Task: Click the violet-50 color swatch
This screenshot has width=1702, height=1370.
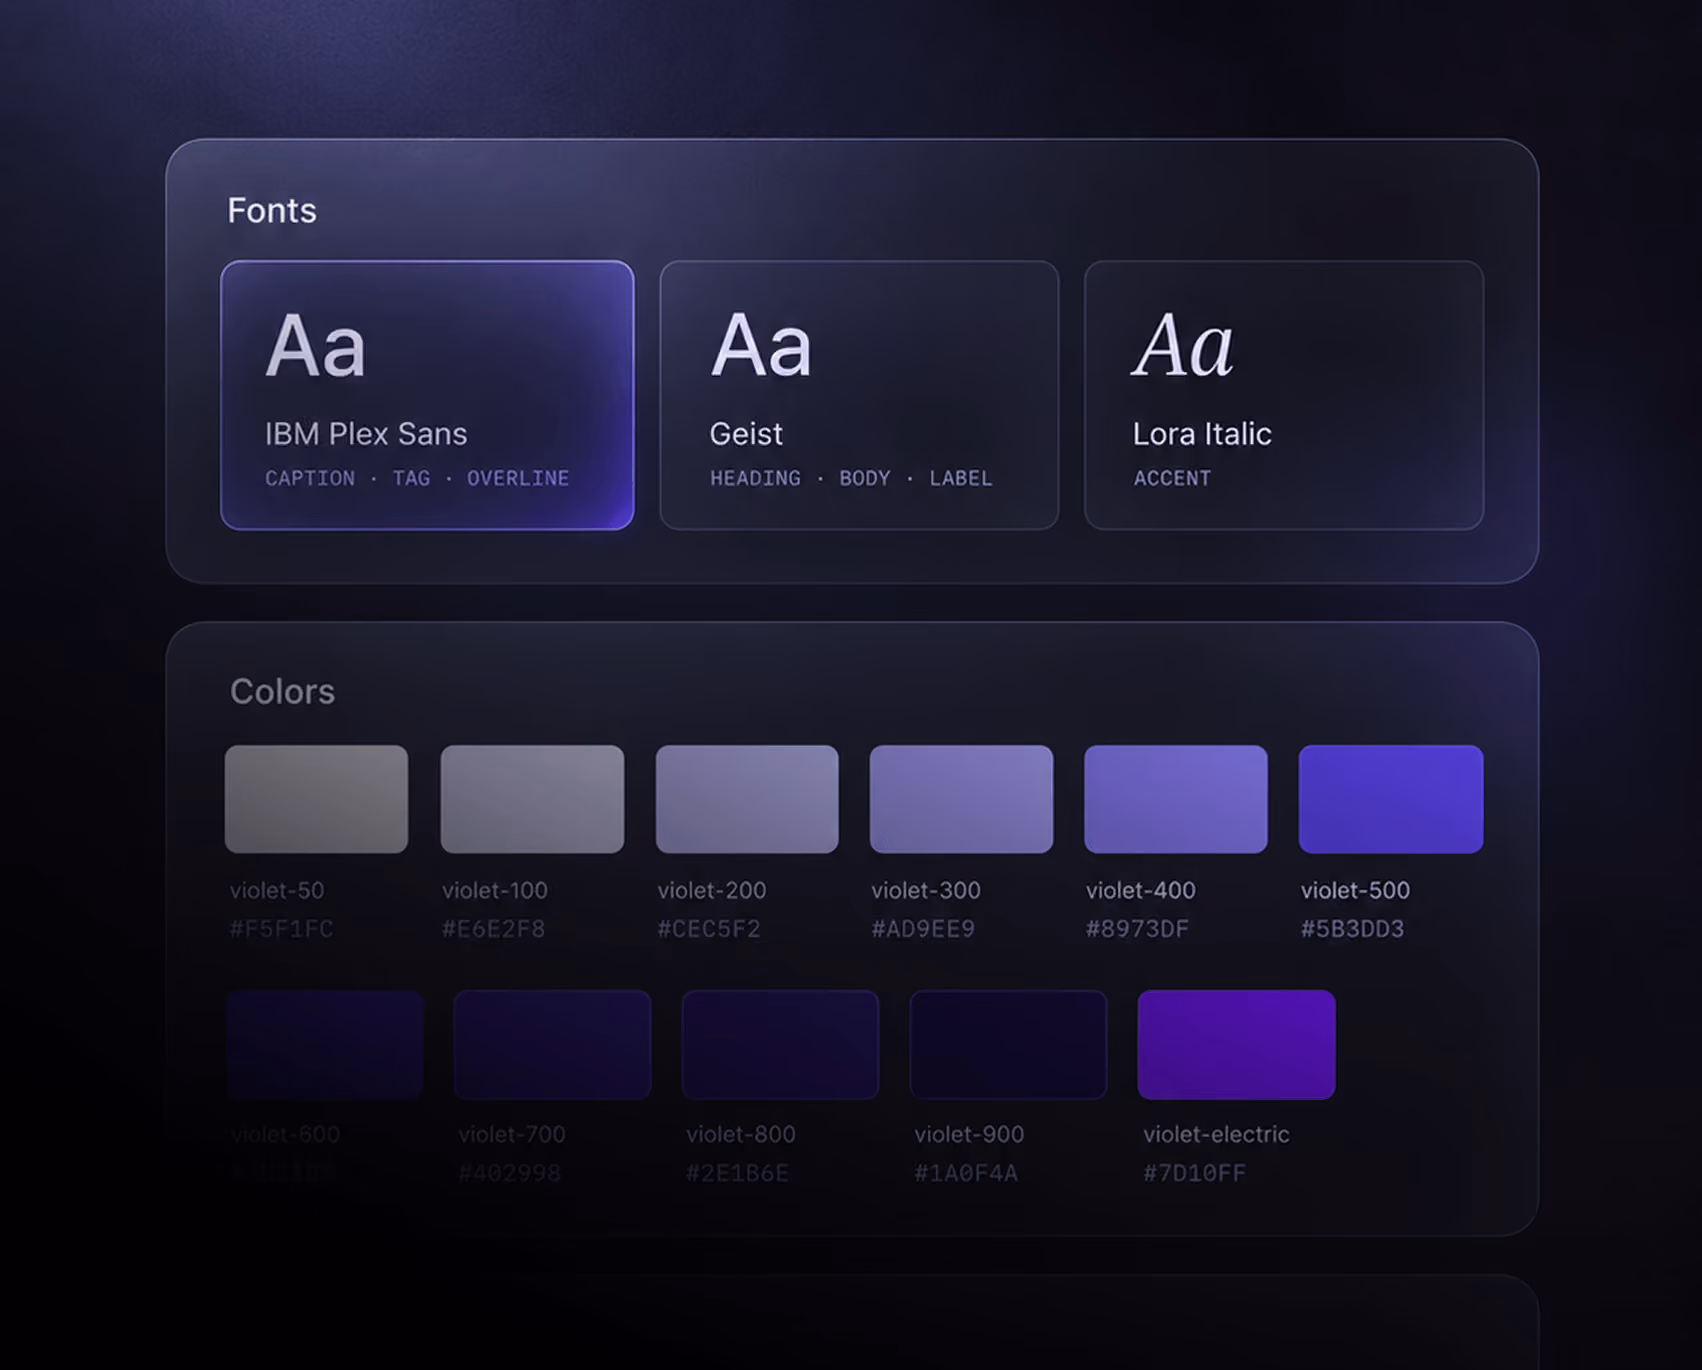Action: click(x=316, y=799)
